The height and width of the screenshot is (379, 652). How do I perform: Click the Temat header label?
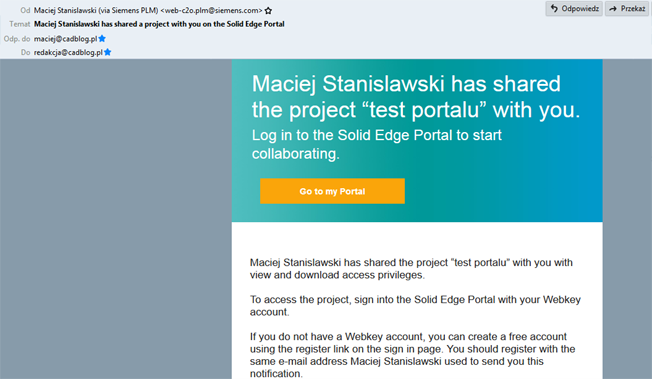click(x=20, y=24)
